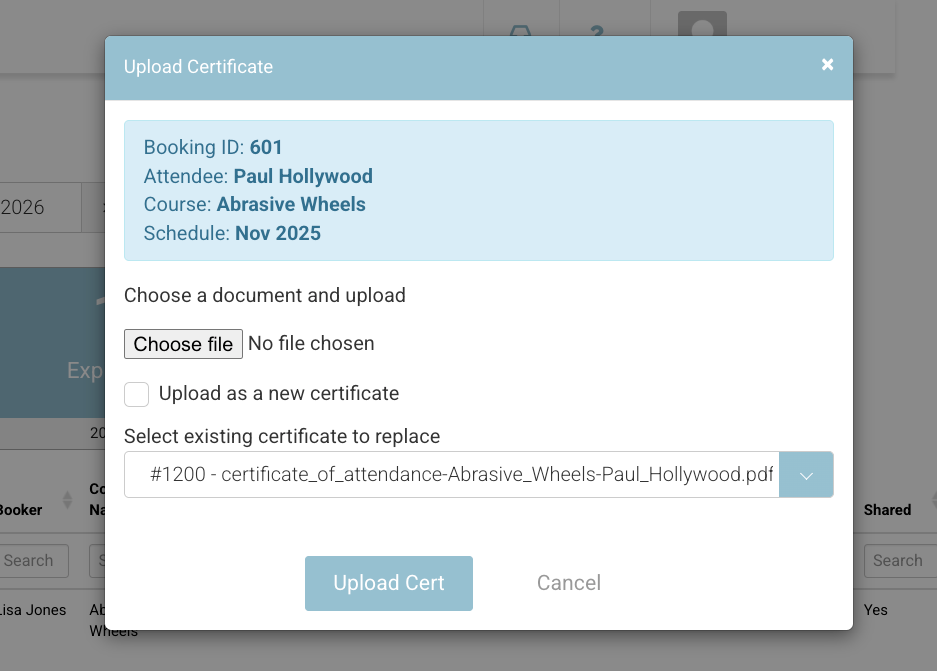Click the Shared column search field
This screenshot has height=671, width=937.
tap(898, 561)
